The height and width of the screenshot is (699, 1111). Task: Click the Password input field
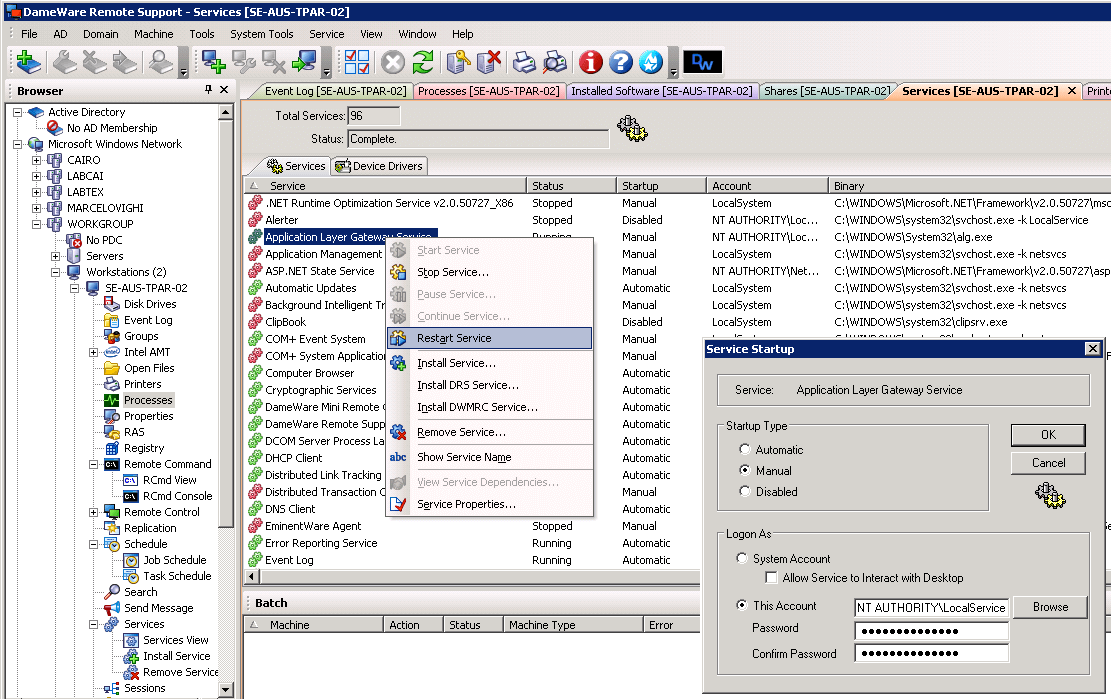click(x=931, y=631)
